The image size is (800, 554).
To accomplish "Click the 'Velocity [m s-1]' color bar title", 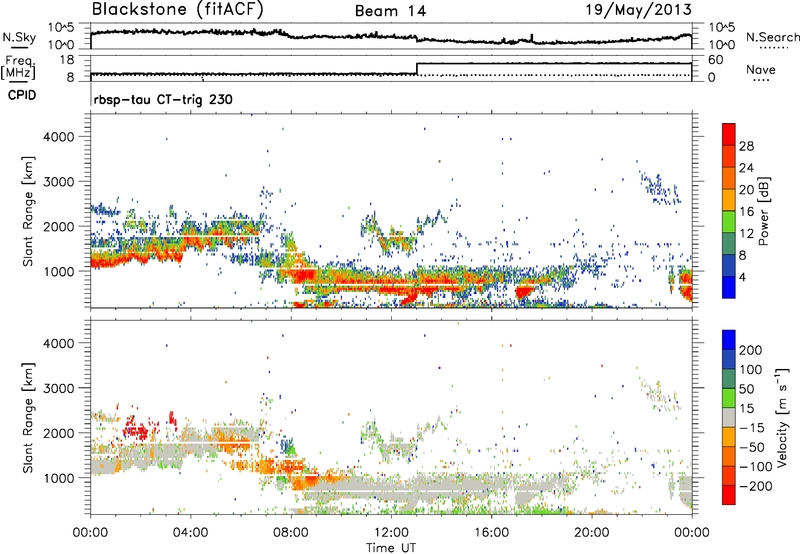I will pyautogui.click(x=782, y=417).
